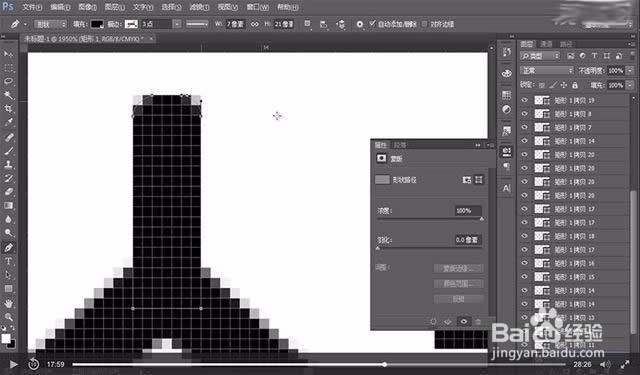Play the video
This screenshot has height=375, width=640.
pyautogui.click(x=13, y=364)
